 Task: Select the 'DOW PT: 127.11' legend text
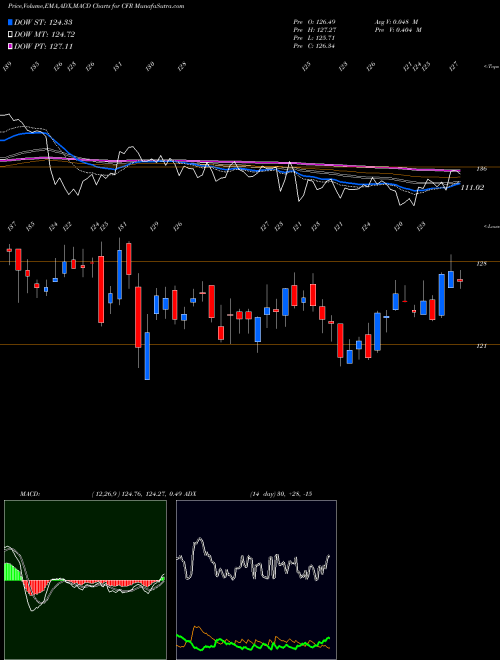tap(43, 46)
